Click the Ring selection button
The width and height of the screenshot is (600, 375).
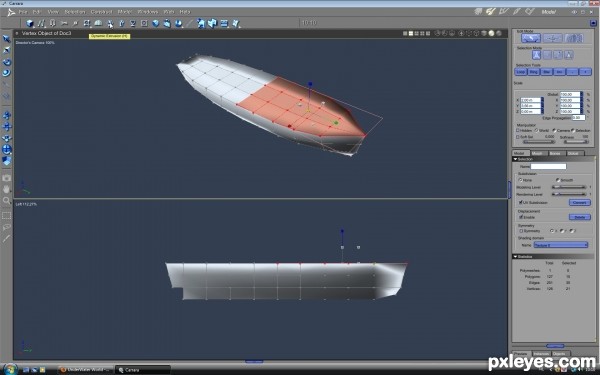[533, 72]
